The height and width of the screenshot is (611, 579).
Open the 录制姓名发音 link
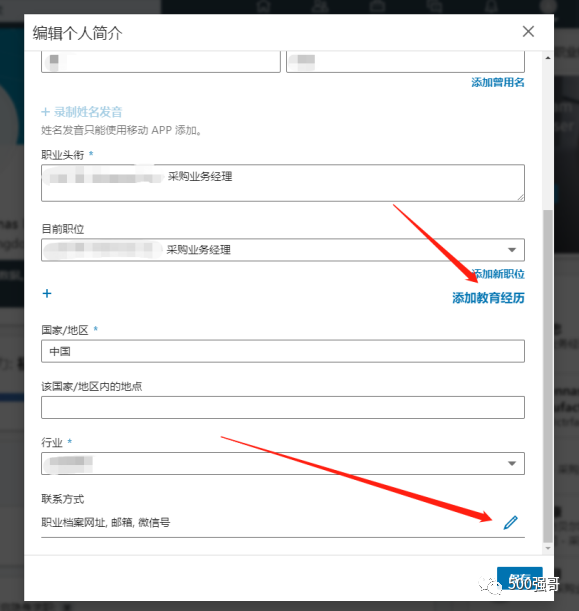click(82, 112)
